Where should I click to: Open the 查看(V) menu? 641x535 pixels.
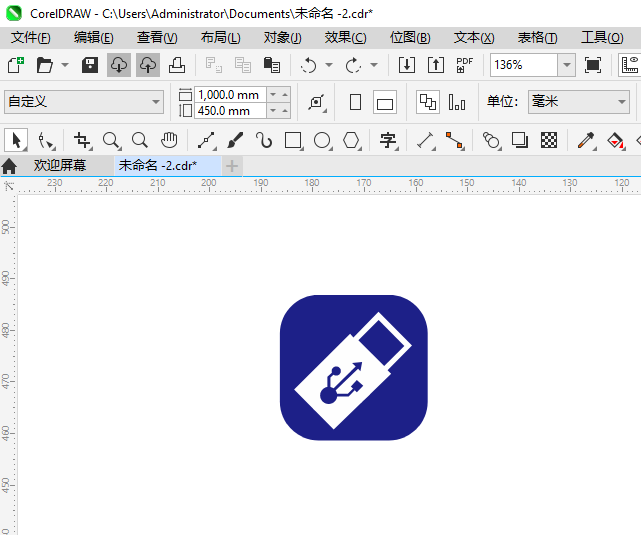[157, 38]
